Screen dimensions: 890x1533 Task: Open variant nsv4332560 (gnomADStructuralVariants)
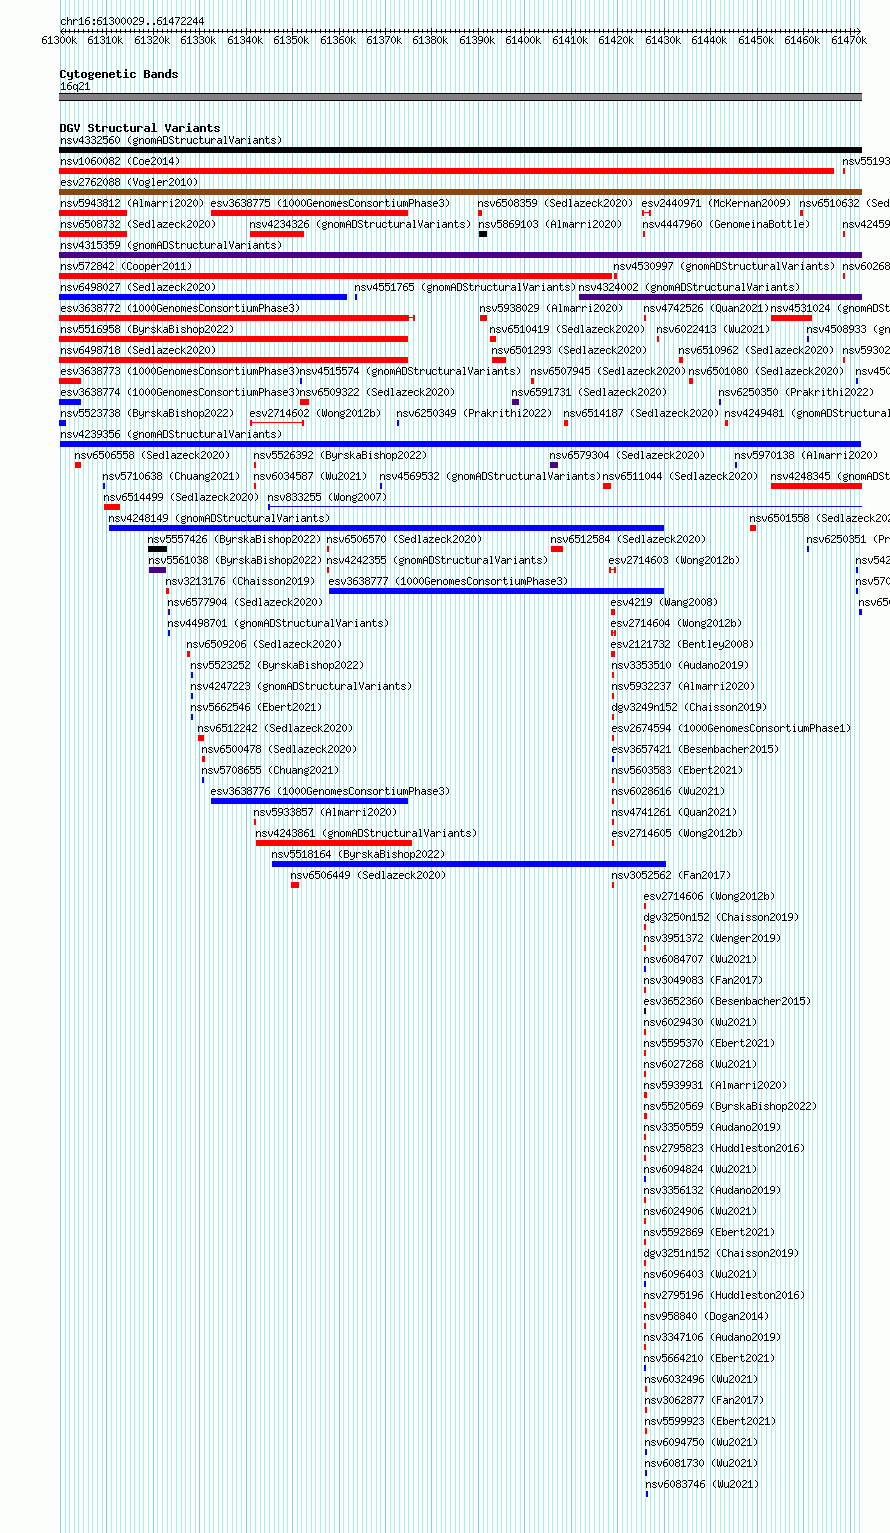(x=171, y=140)
